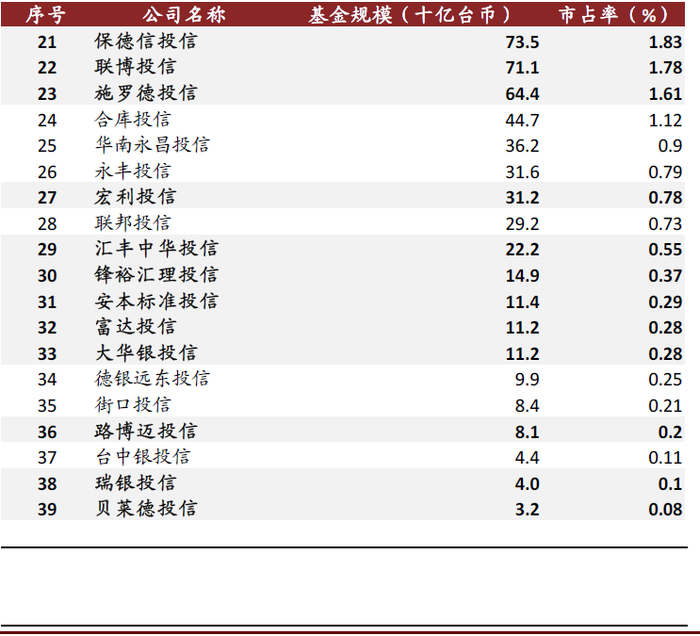This screenshot has width=700, height=636.
Task: Select company name 锋裕汇理投信
Action: [x=156, y=275]
